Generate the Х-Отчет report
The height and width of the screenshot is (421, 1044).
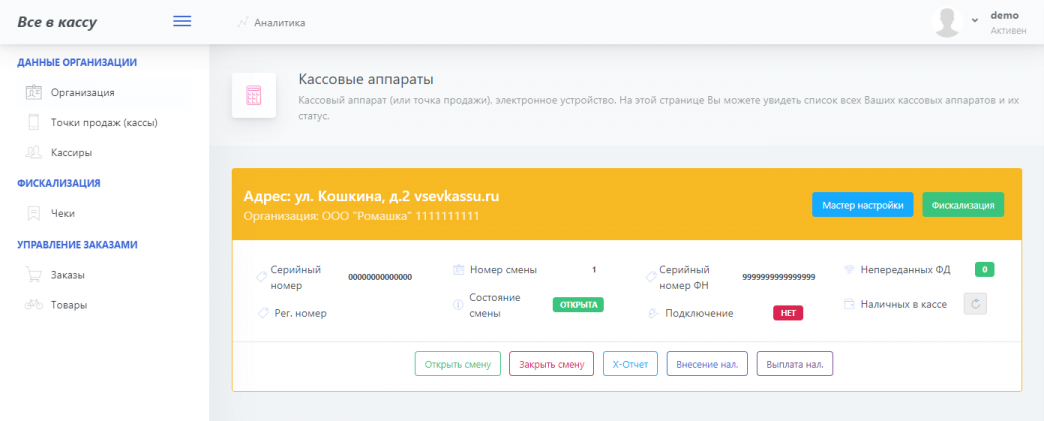pos(630,364)
